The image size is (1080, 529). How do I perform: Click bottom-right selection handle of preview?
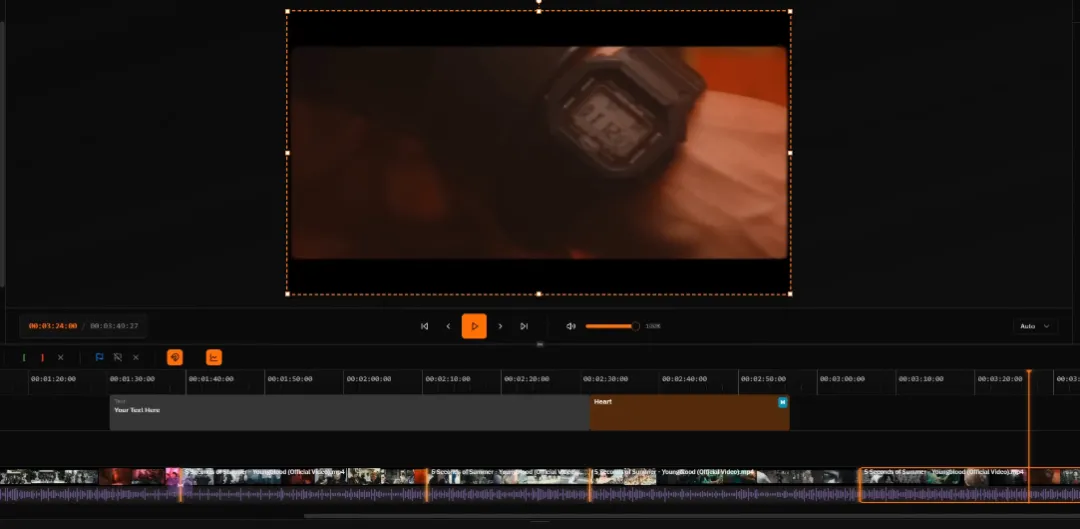[790, 294]
